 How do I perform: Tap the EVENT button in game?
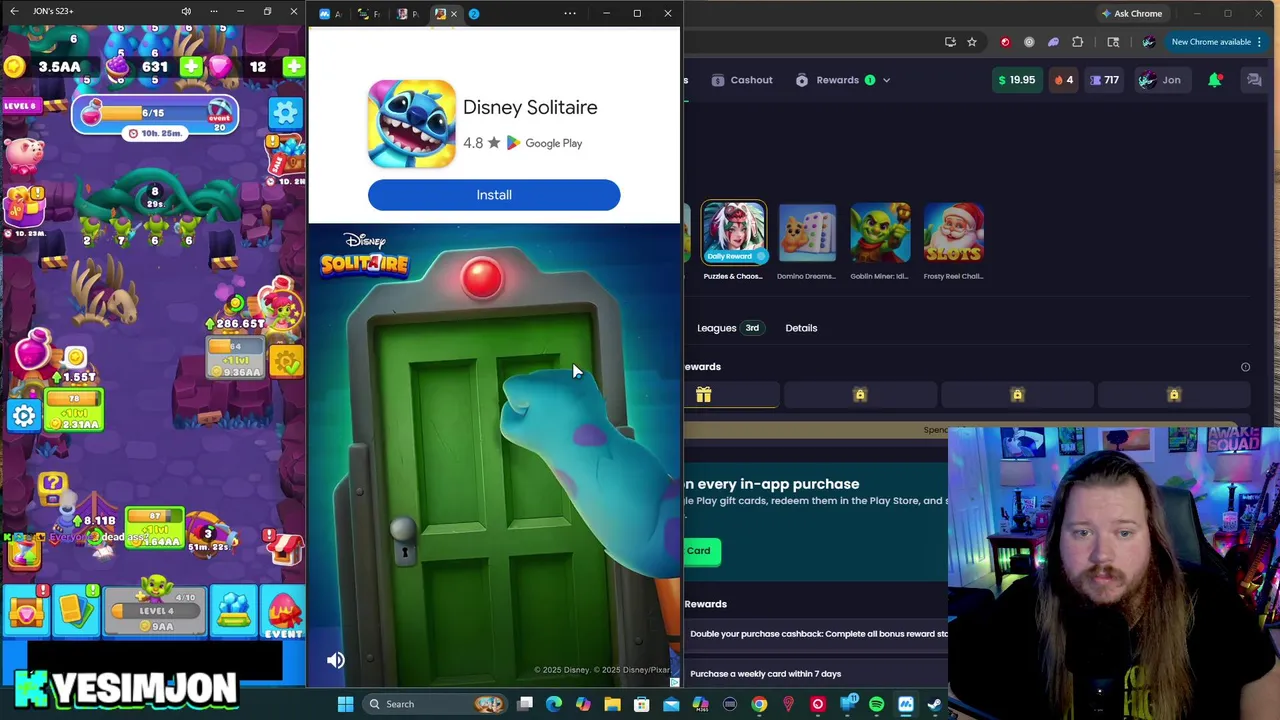[x=284, y=613]
